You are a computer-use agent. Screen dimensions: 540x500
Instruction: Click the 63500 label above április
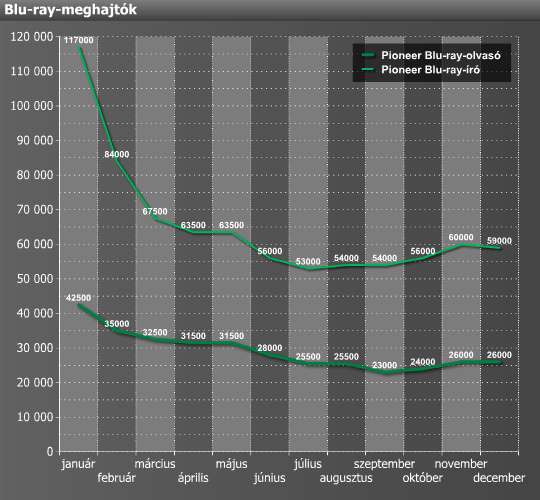(x=193, y=225)
